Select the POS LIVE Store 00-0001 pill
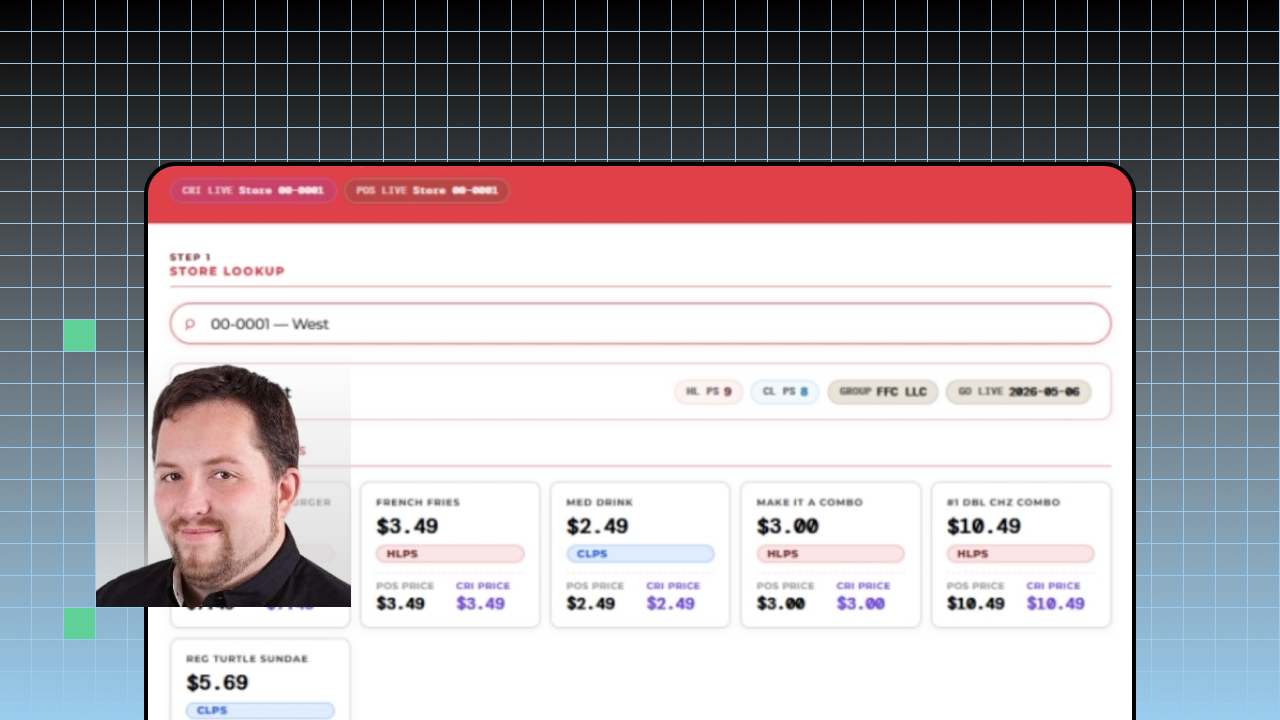Image resolution: width=1280 pixels, height=720 pixels. point(427,190)
